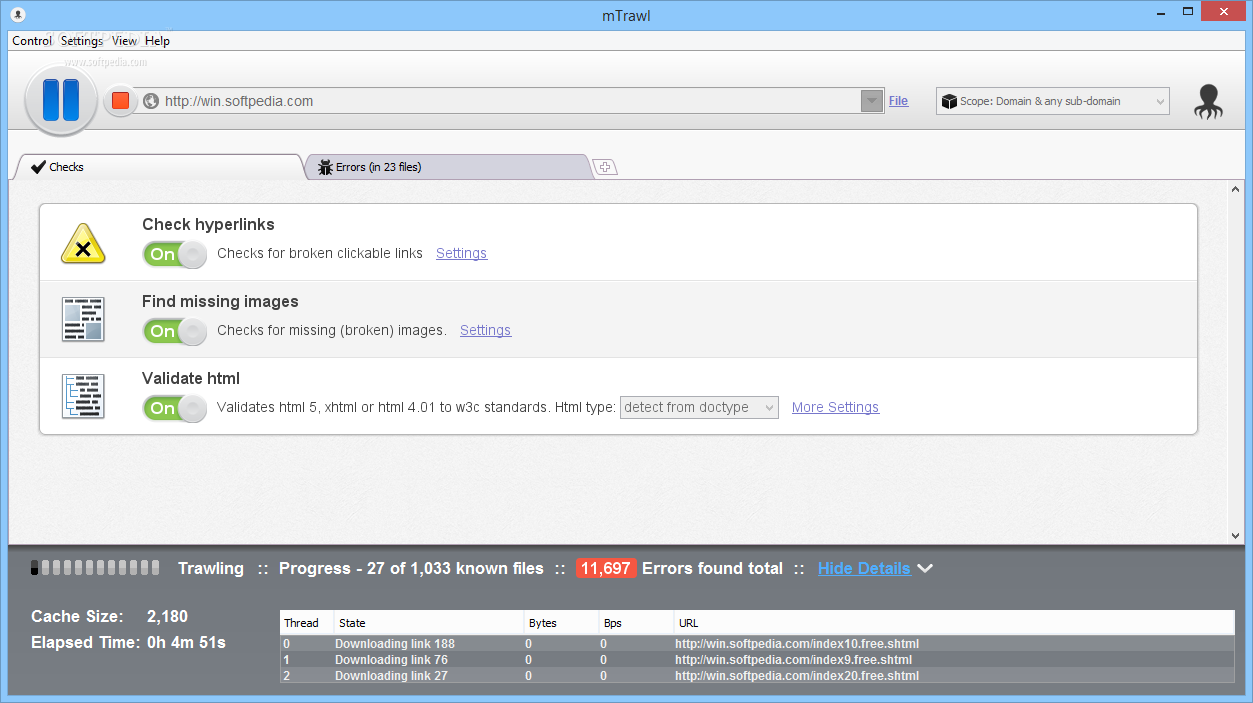
Task: Collapse details with the chevron arrow
Action: (926, 568)
